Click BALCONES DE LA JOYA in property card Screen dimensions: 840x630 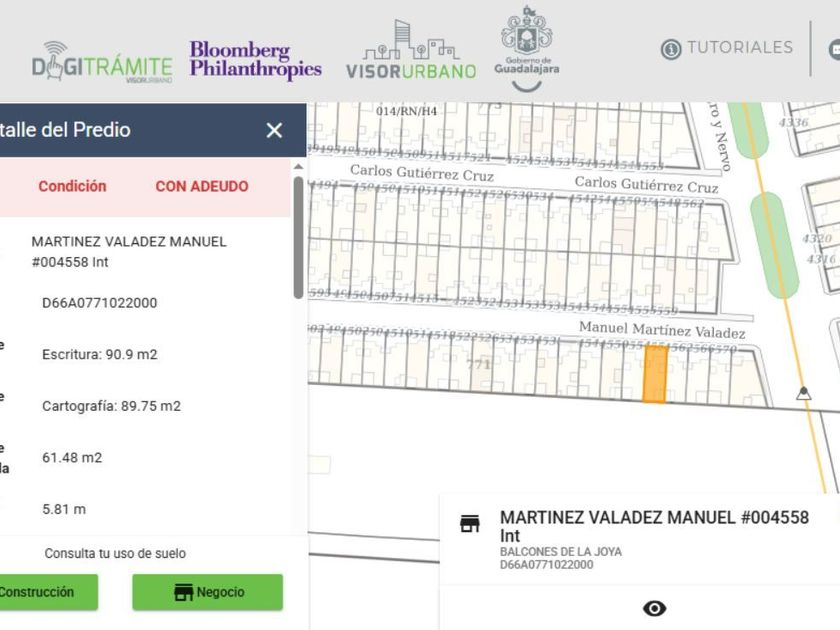pyautogui.click(x=561, y=552)
